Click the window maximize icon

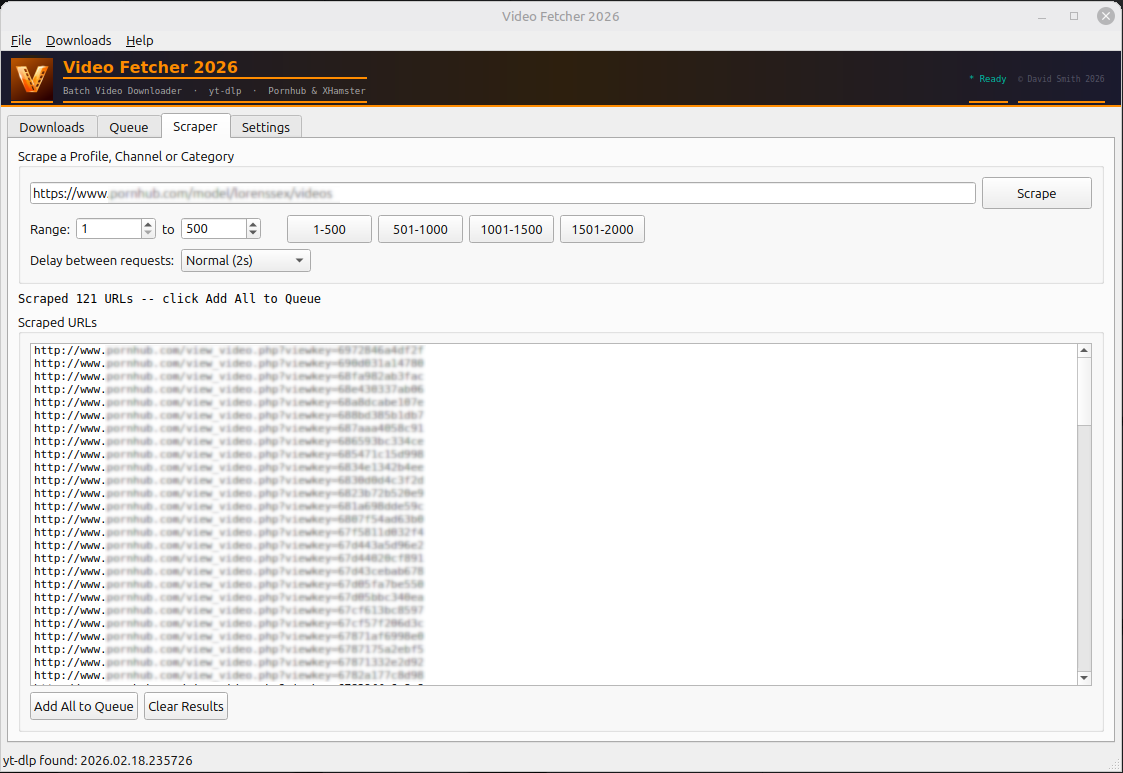1074,16
